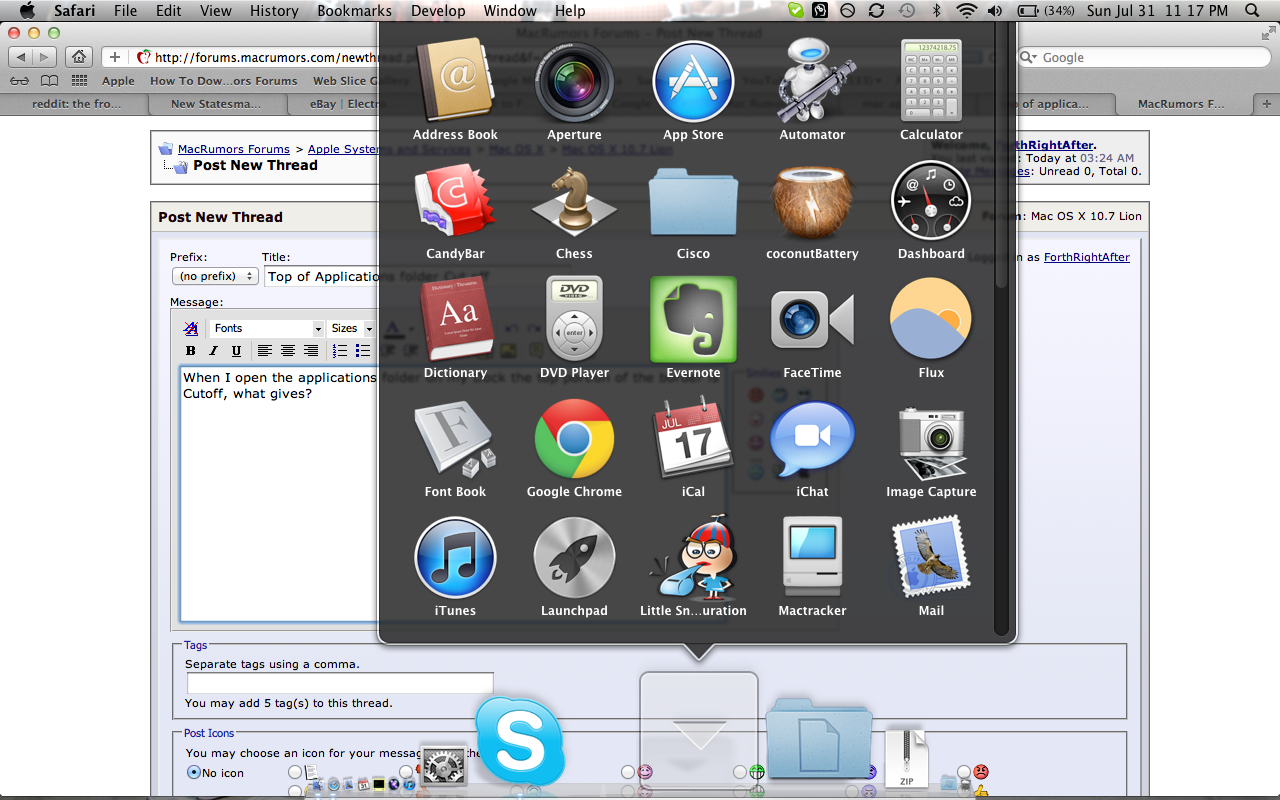This screenshot has height=800, width=1280.
Task: Go to the Safari home page
Action: click(x=79, y=57)
